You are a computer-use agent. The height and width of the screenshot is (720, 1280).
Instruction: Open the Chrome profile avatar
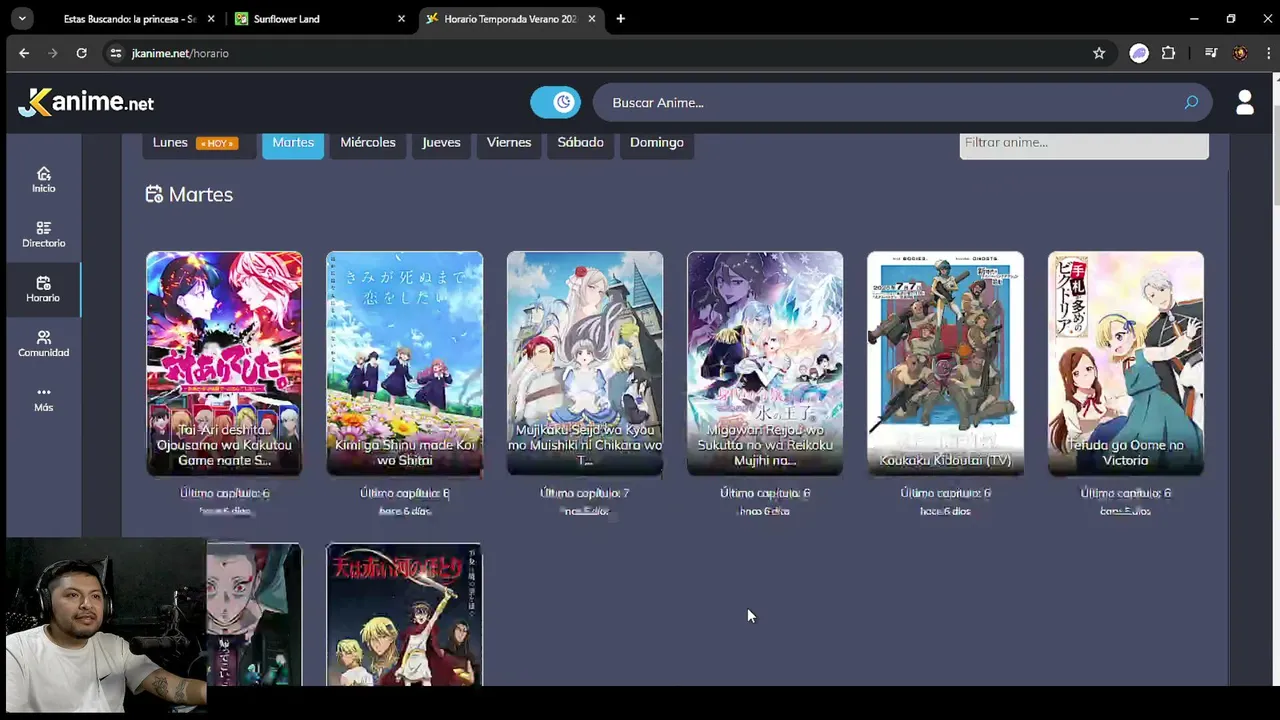[x=1240, y=53]
